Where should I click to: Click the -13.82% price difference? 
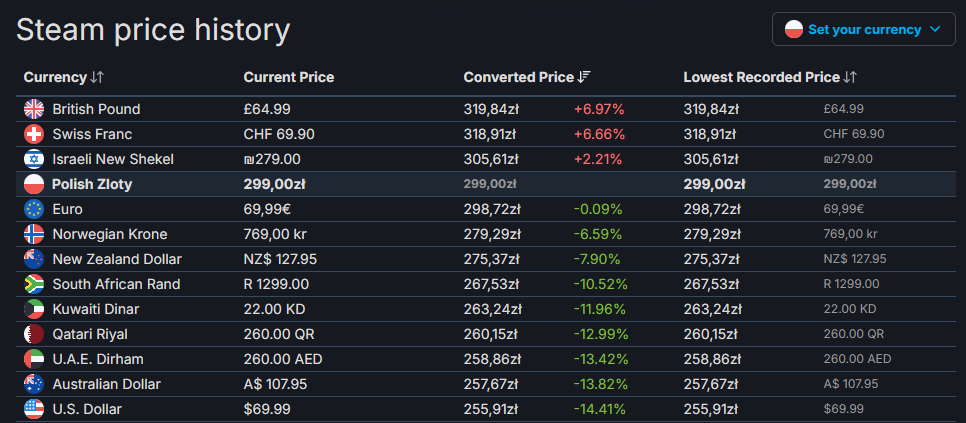(x=601, y=384)
